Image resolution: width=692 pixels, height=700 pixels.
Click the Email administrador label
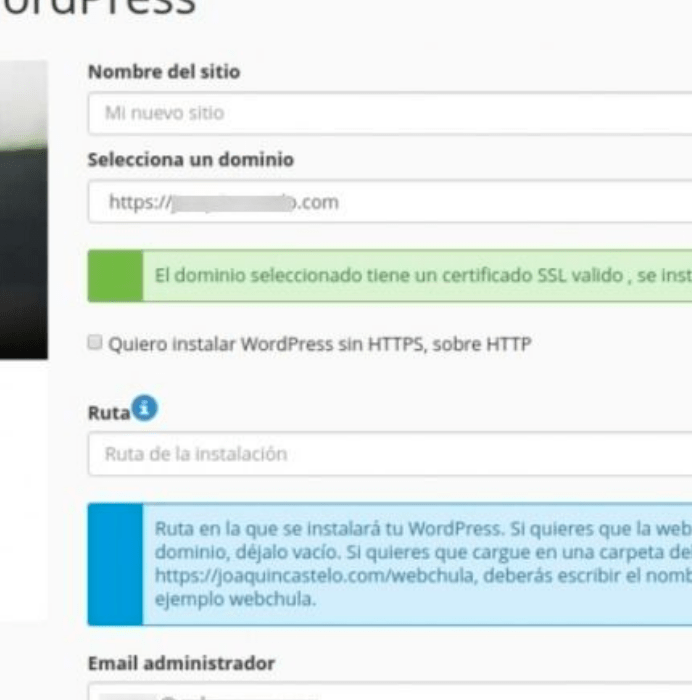[x=181, y=663]
